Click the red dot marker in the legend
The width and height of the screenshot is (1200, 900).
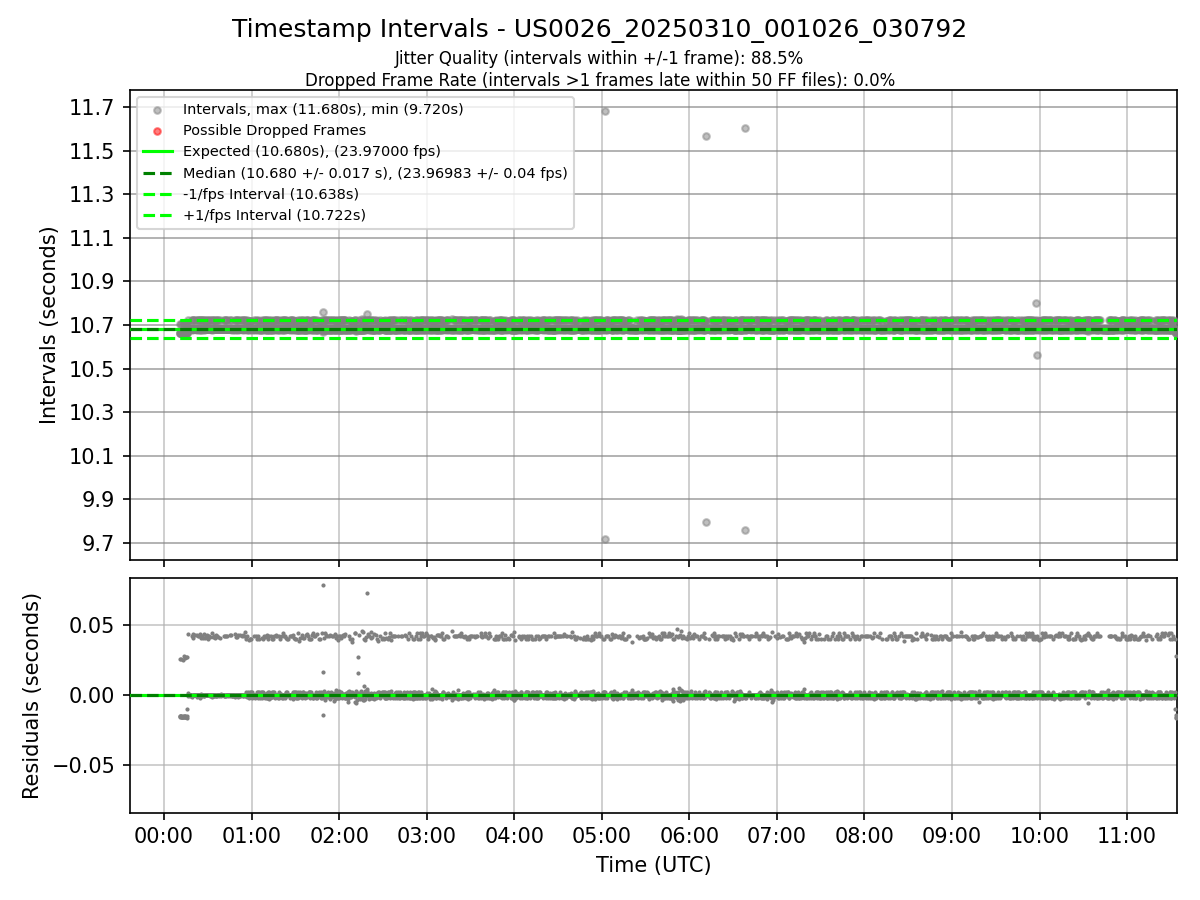[157, 131]
